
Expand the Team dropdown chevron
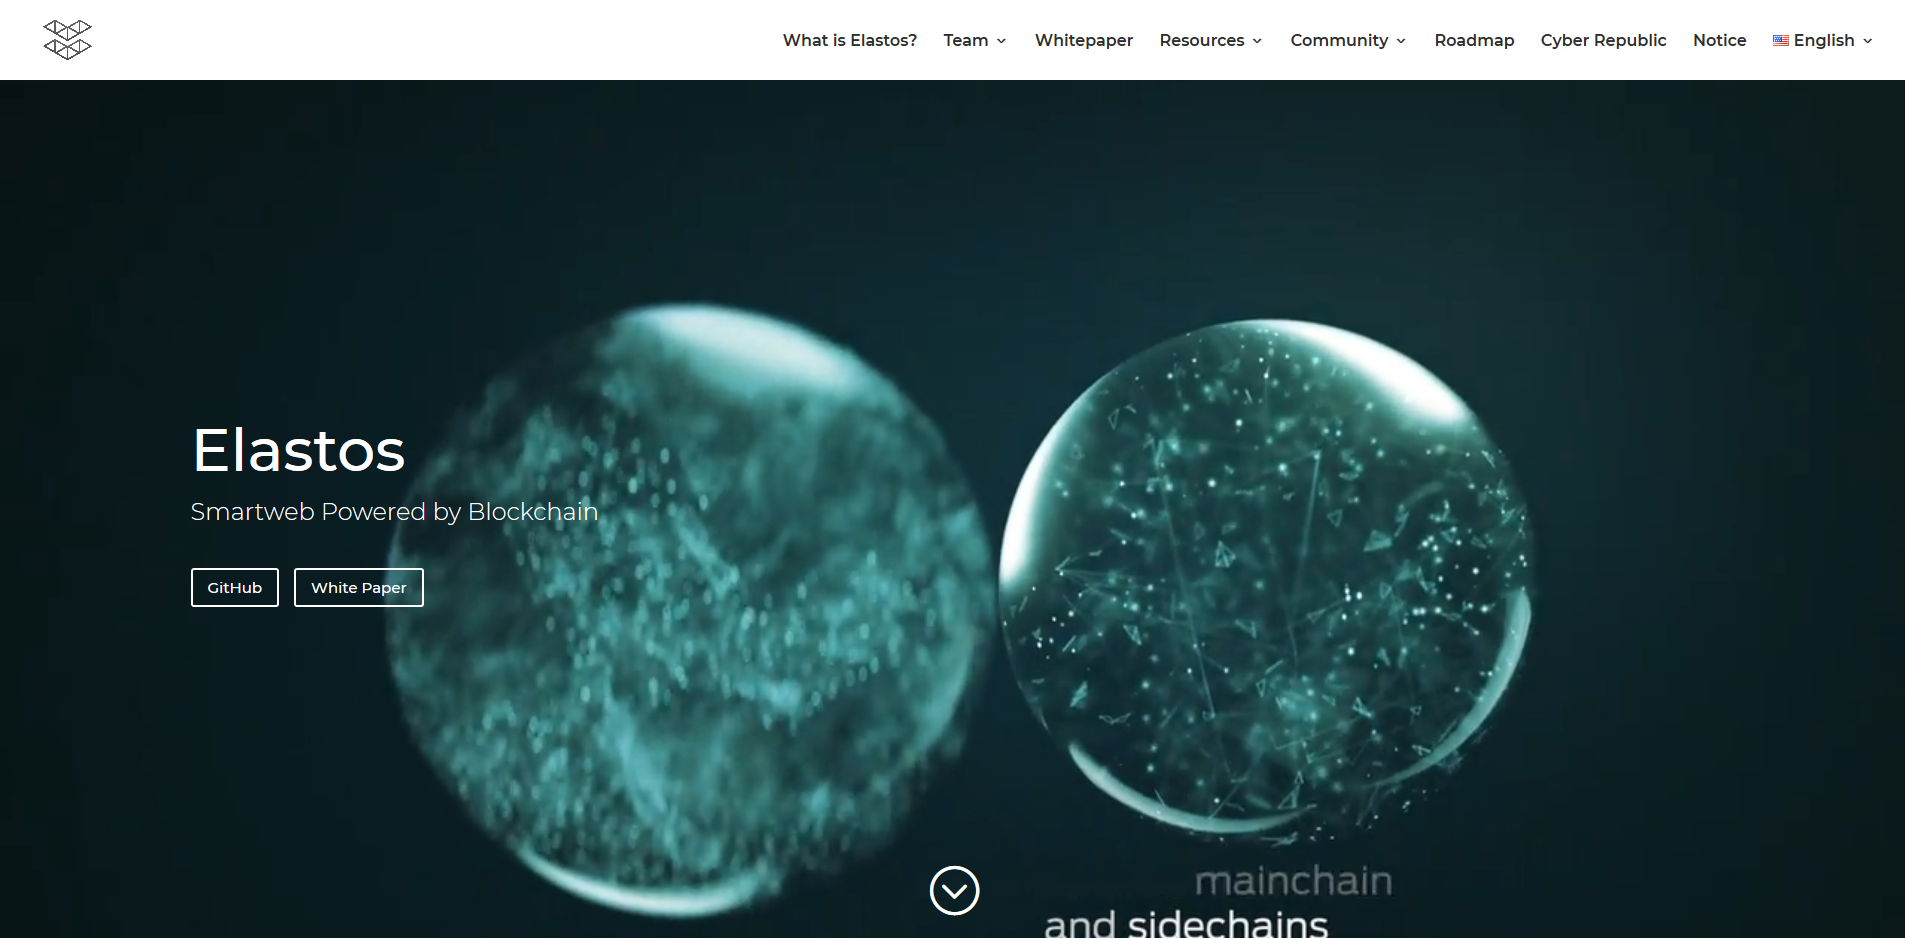click(x=1001, y=41)
